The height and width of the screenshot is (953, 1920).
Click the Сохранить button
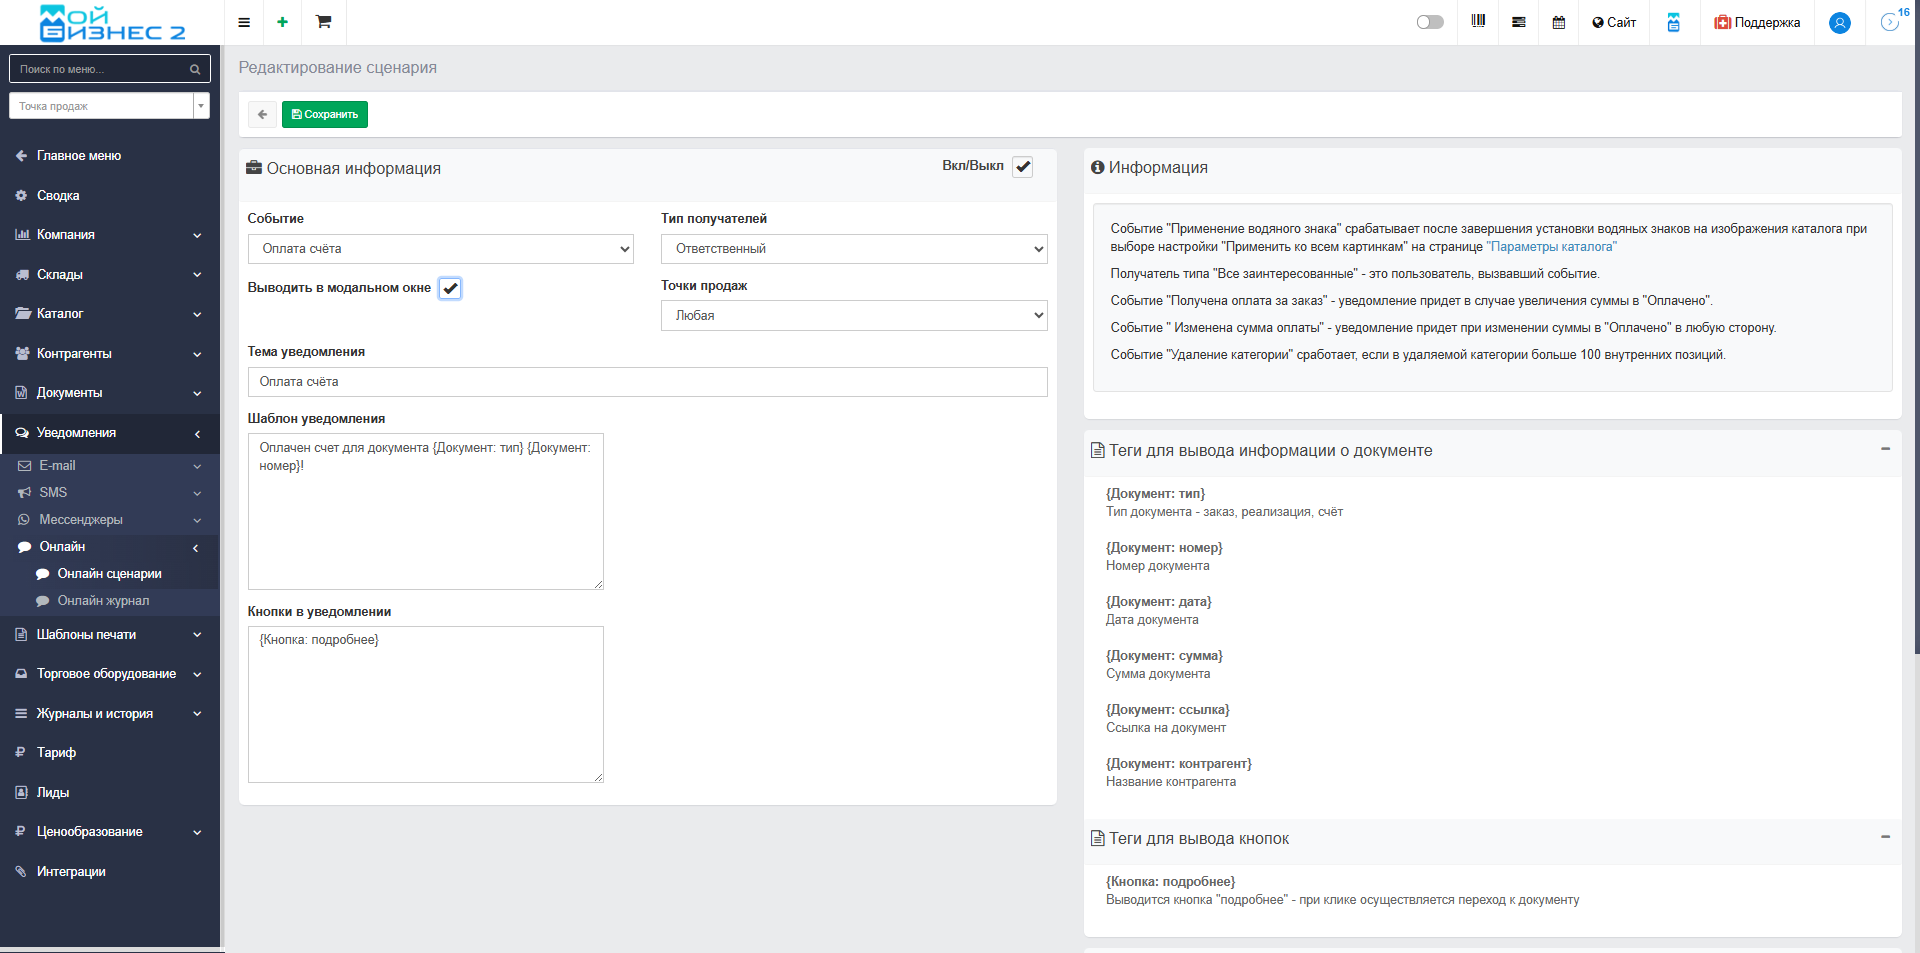coord(325,114)
